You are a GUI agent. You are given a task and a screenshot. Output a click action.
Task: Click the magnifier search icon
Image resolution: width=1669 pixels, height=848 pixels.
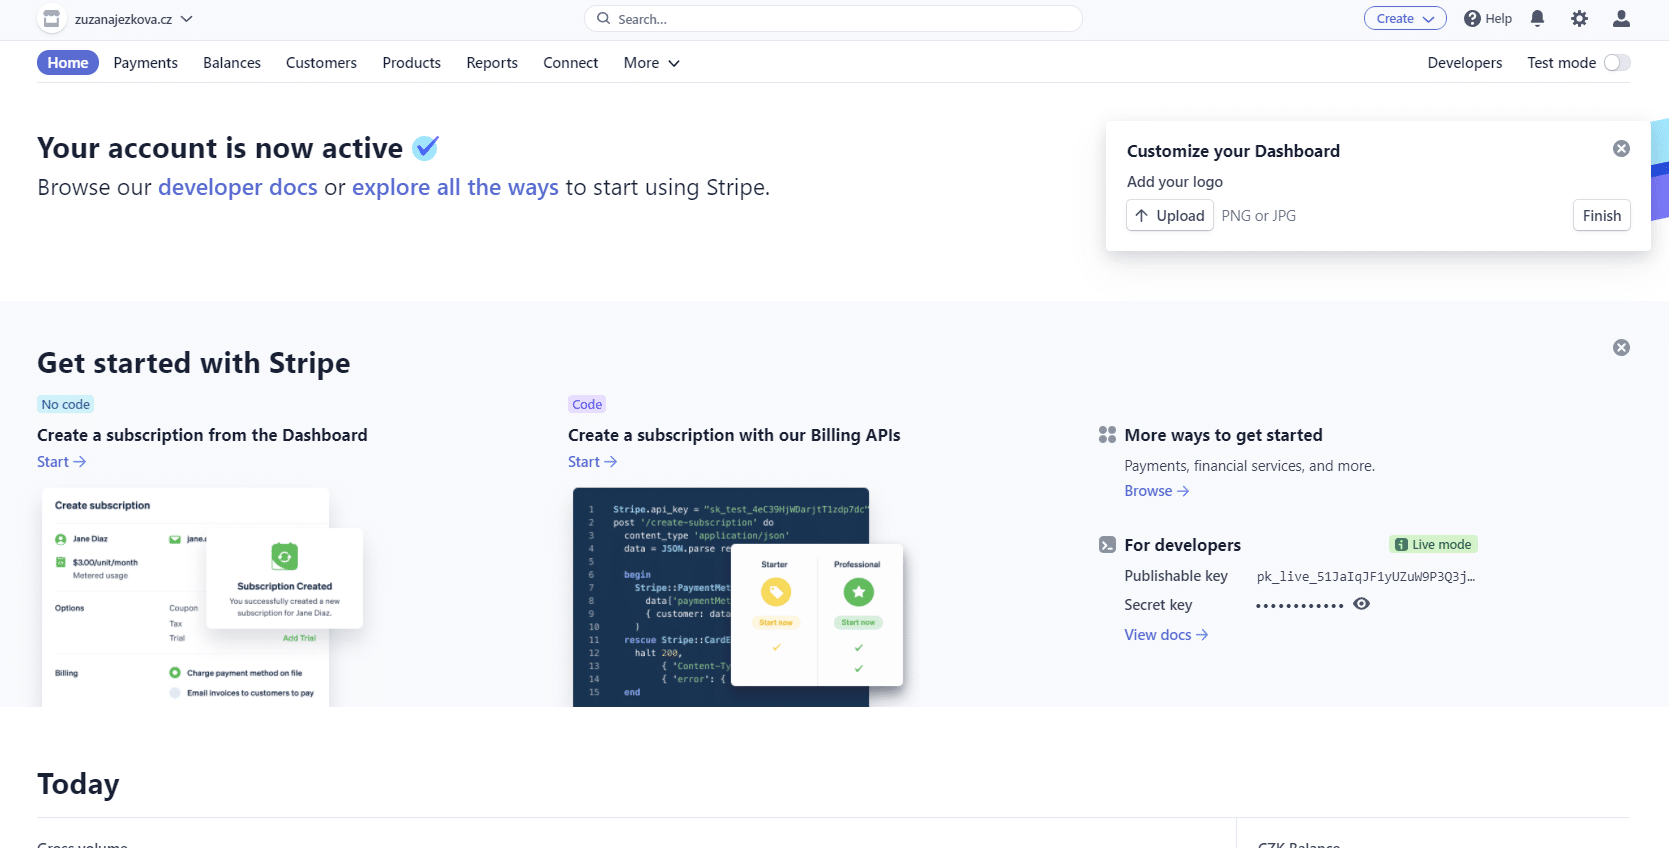(x=603, y=19)
